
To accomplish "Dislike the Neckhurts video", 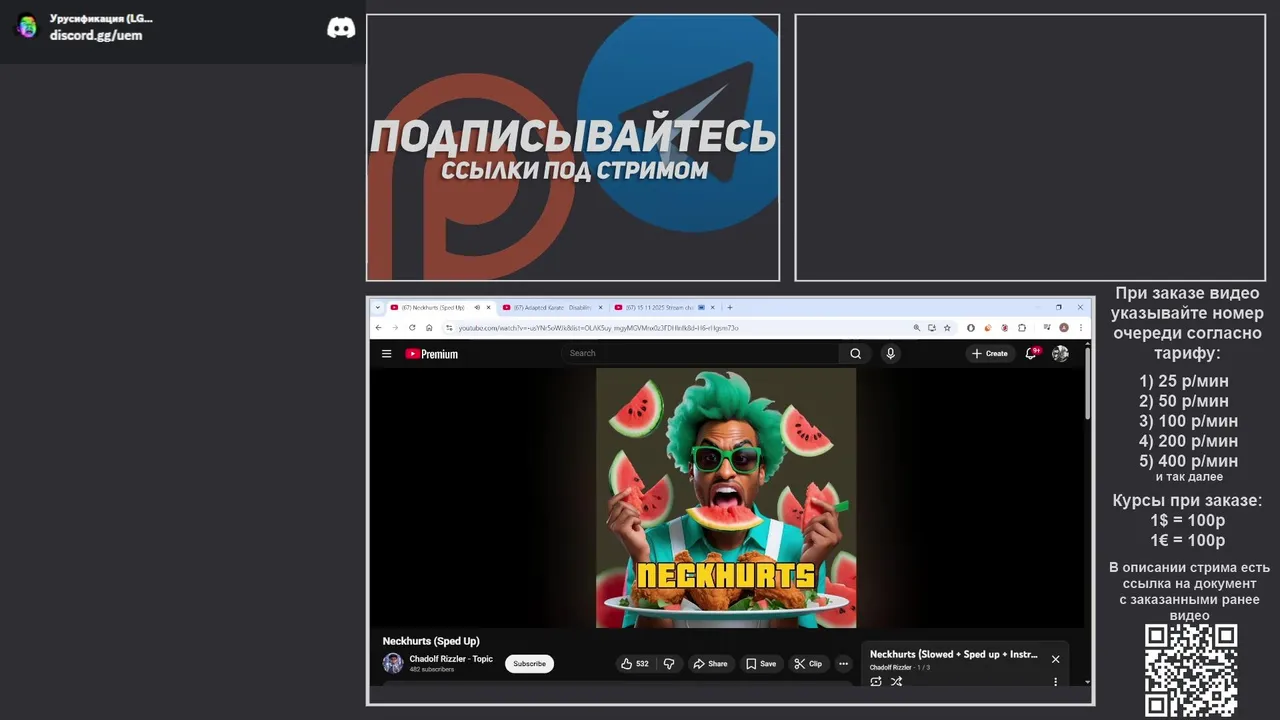I will coord(669,664).
